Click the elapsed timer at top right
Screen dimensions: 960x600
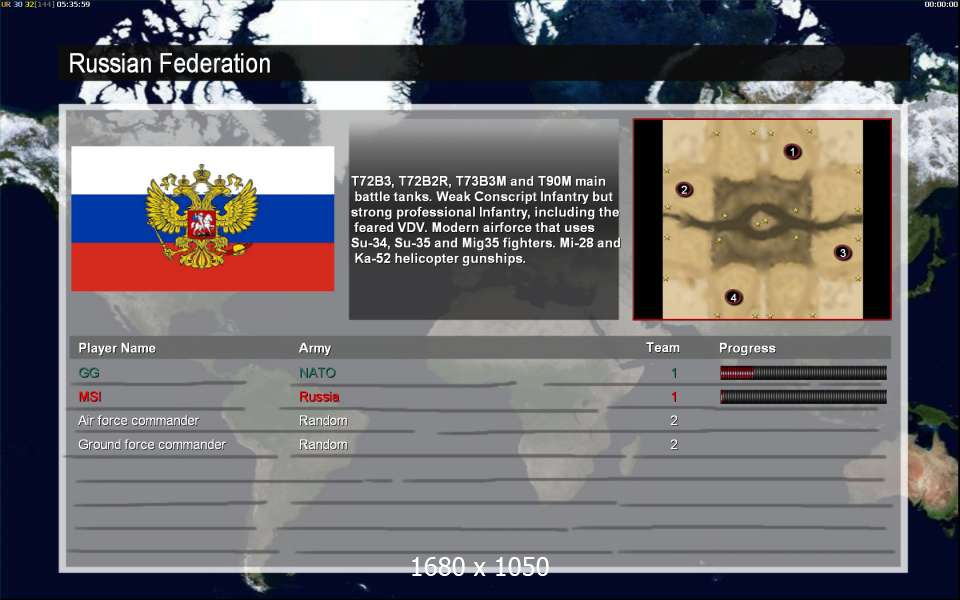(940, 4)
